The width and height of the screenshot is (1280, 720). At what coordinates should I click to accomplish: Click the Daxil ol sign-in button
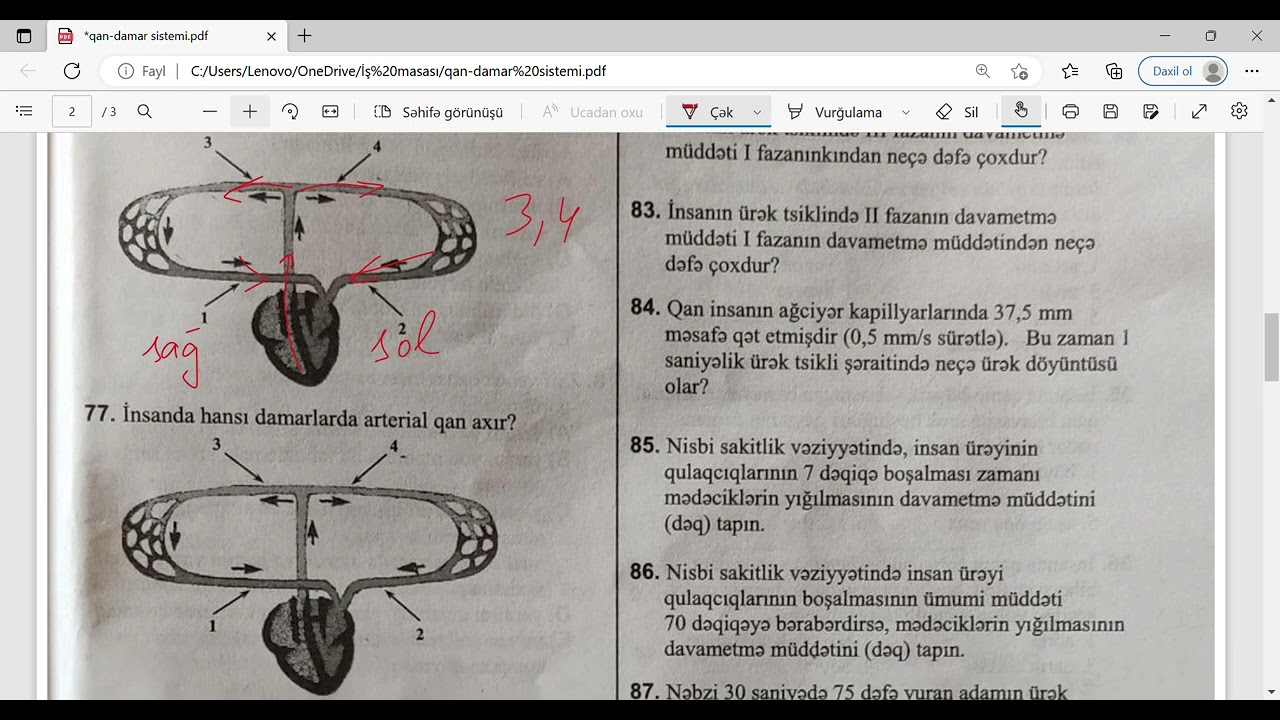click(x=1183, y=71)
